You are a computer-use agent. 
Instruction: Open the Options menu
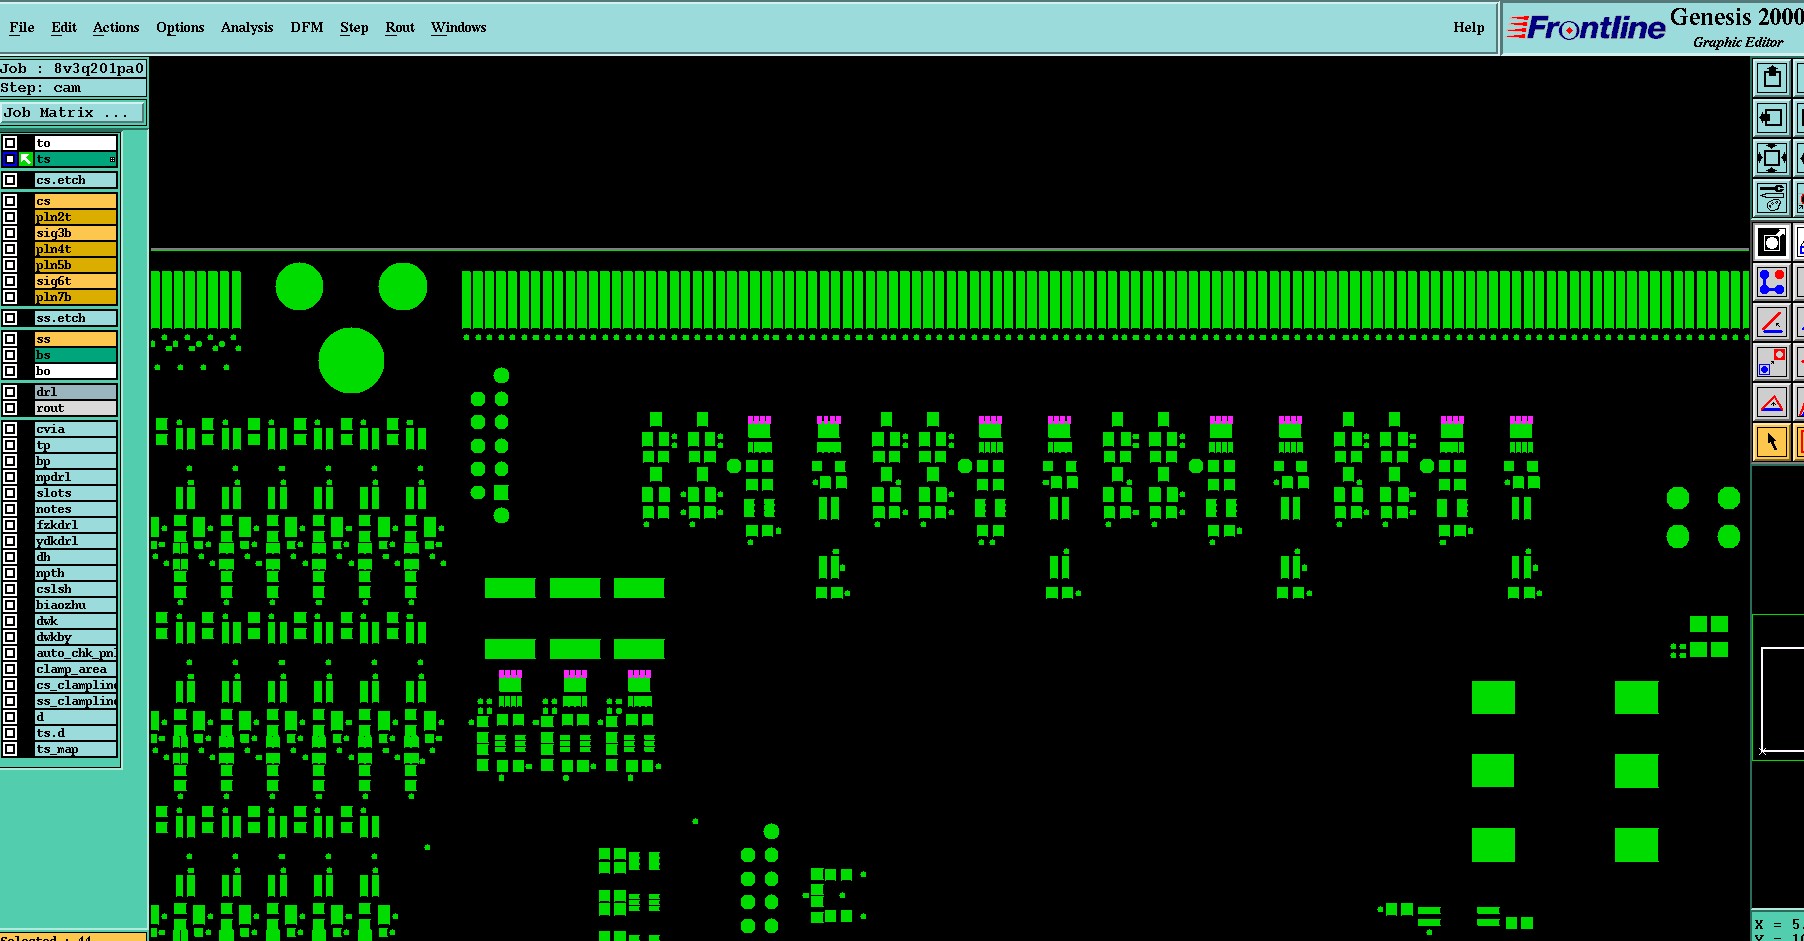pos(180,27)
